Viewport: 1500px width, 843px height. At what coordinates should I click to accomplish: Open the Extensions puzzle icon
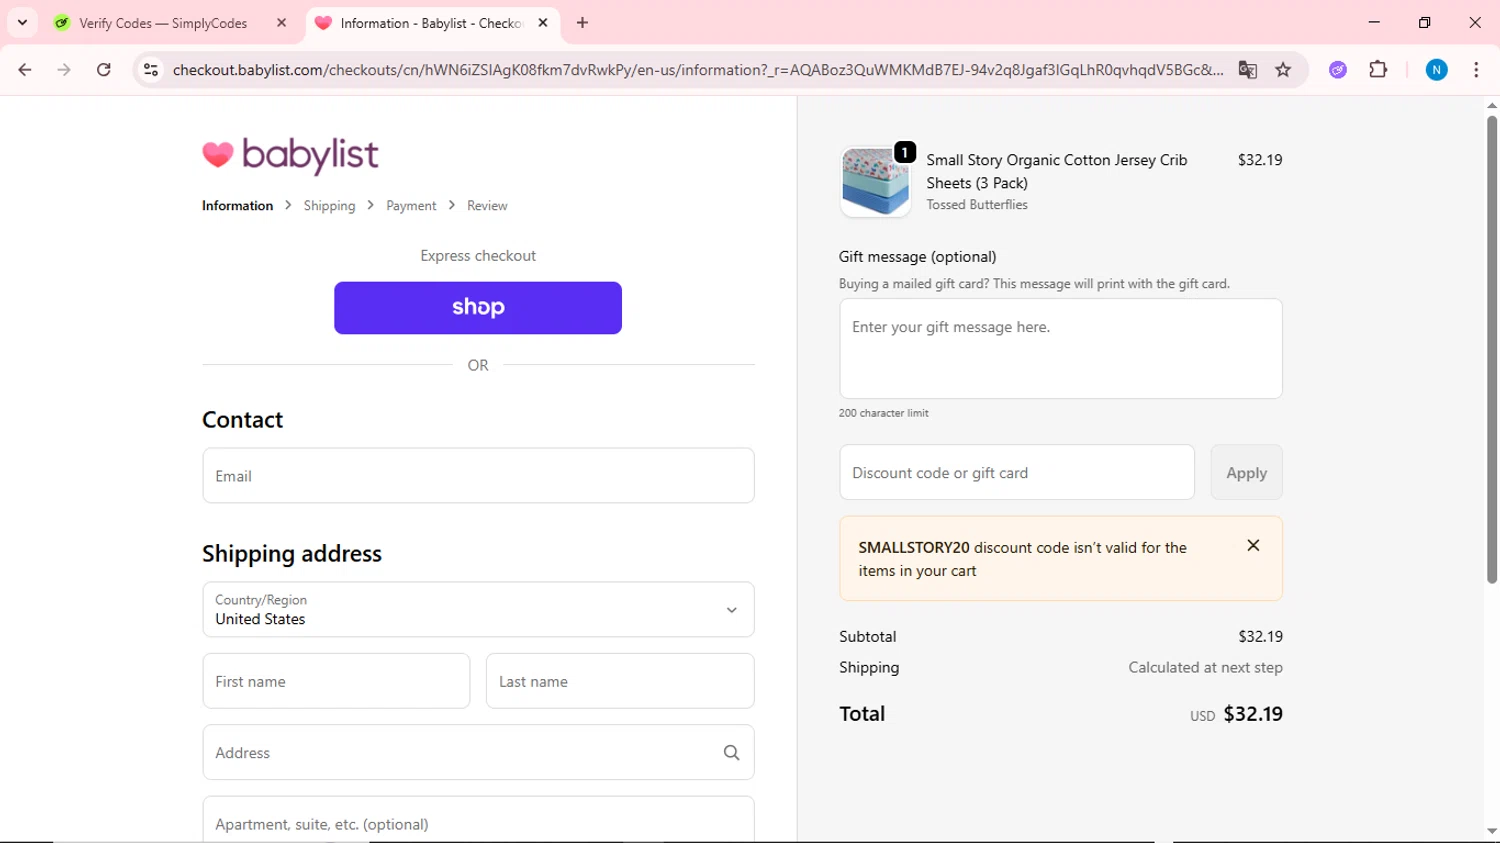pos(1378,70)
